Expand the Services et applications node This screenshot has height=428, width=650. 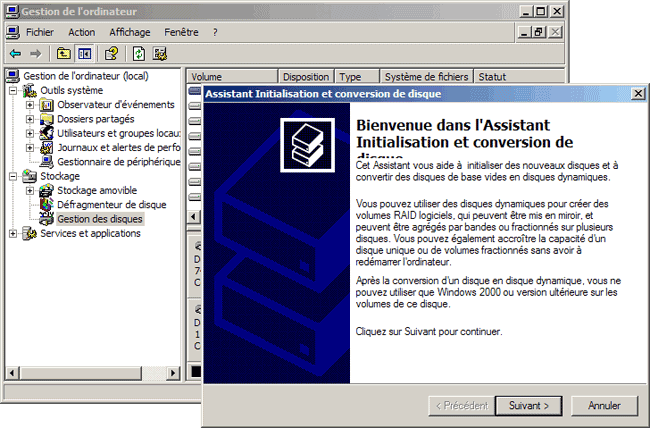point(13,233)
